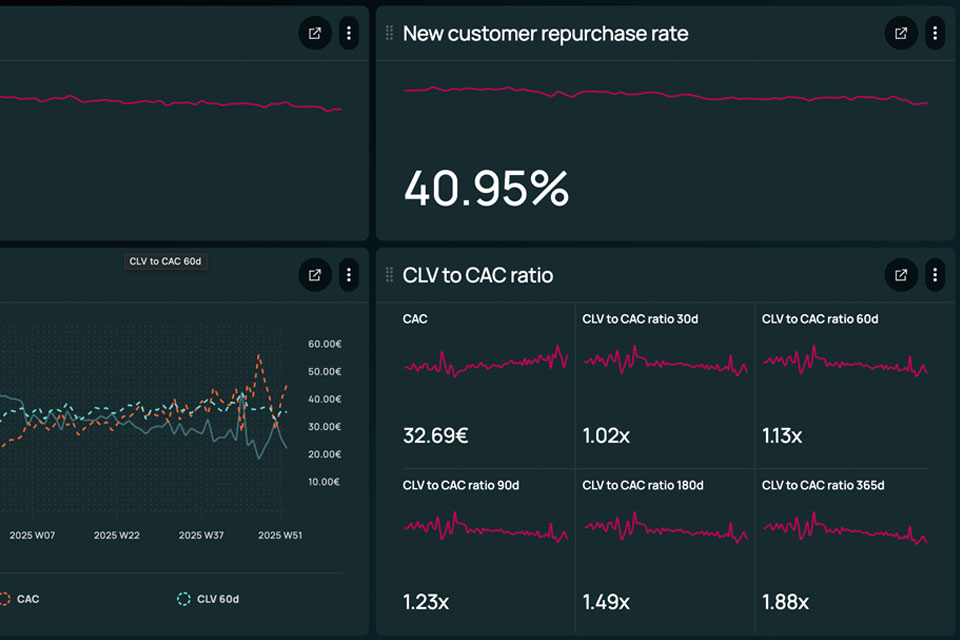Image resolution: width=960 pixels, height=640 pixels.
Task: Click the CLV to CAC ratio 180d label
Action: (643, 486)
